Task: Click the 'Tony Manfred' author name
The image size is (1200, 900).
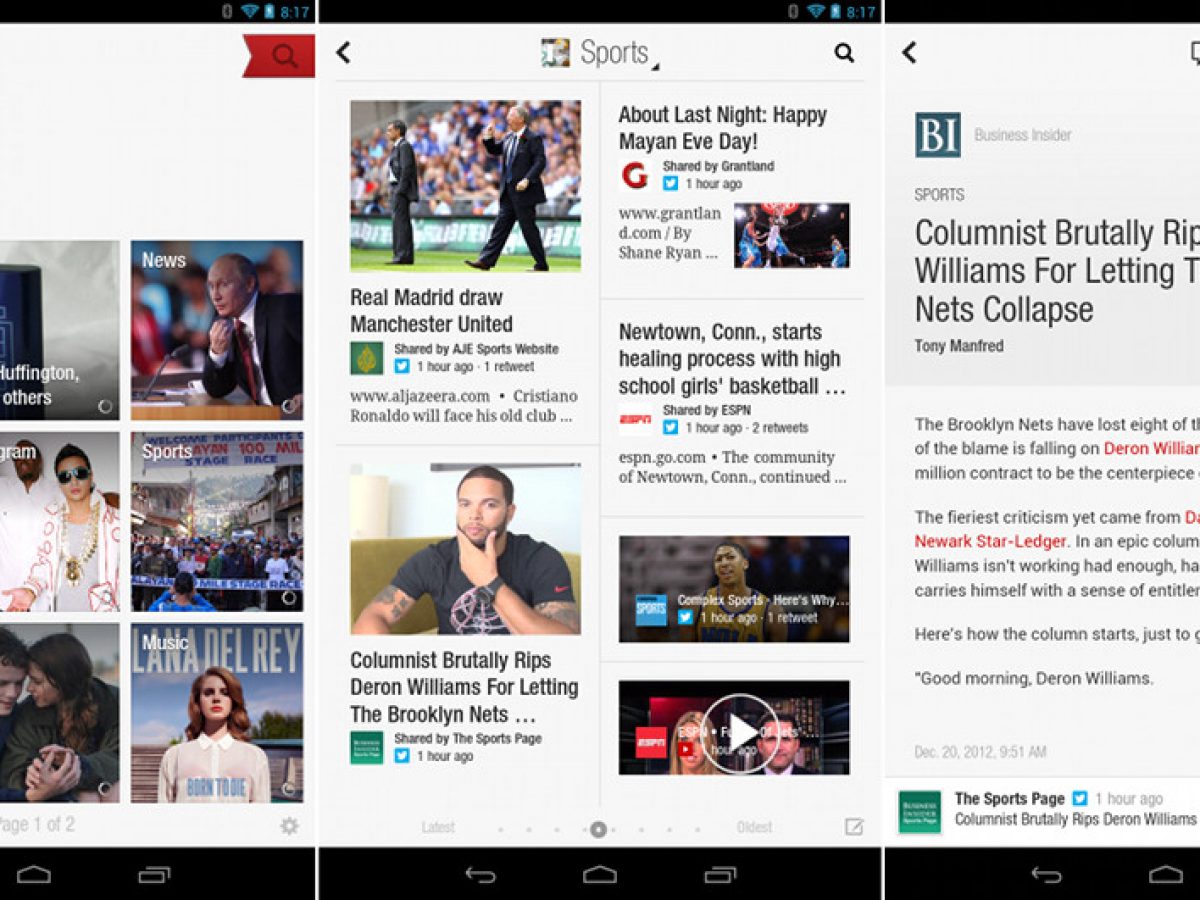Action: [x=959, y=346]
